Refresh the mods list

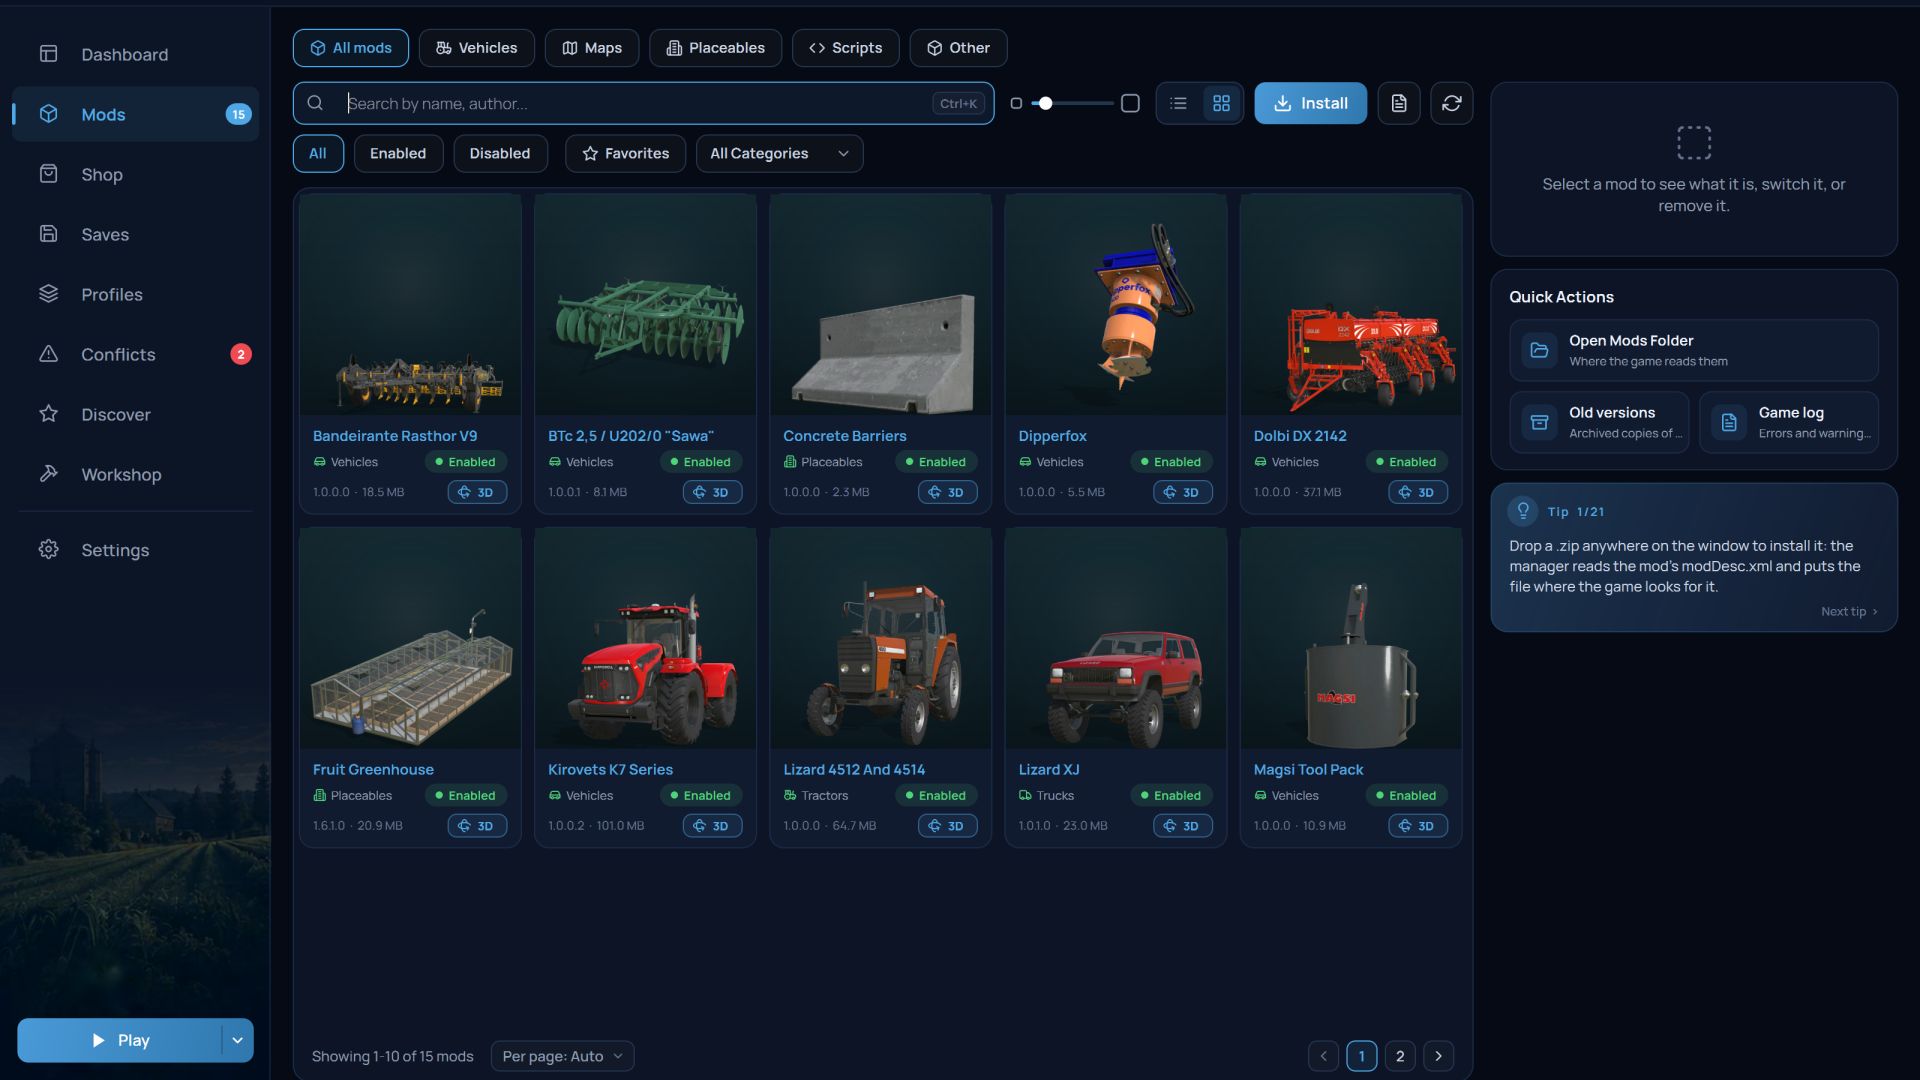click(1452, 103)
